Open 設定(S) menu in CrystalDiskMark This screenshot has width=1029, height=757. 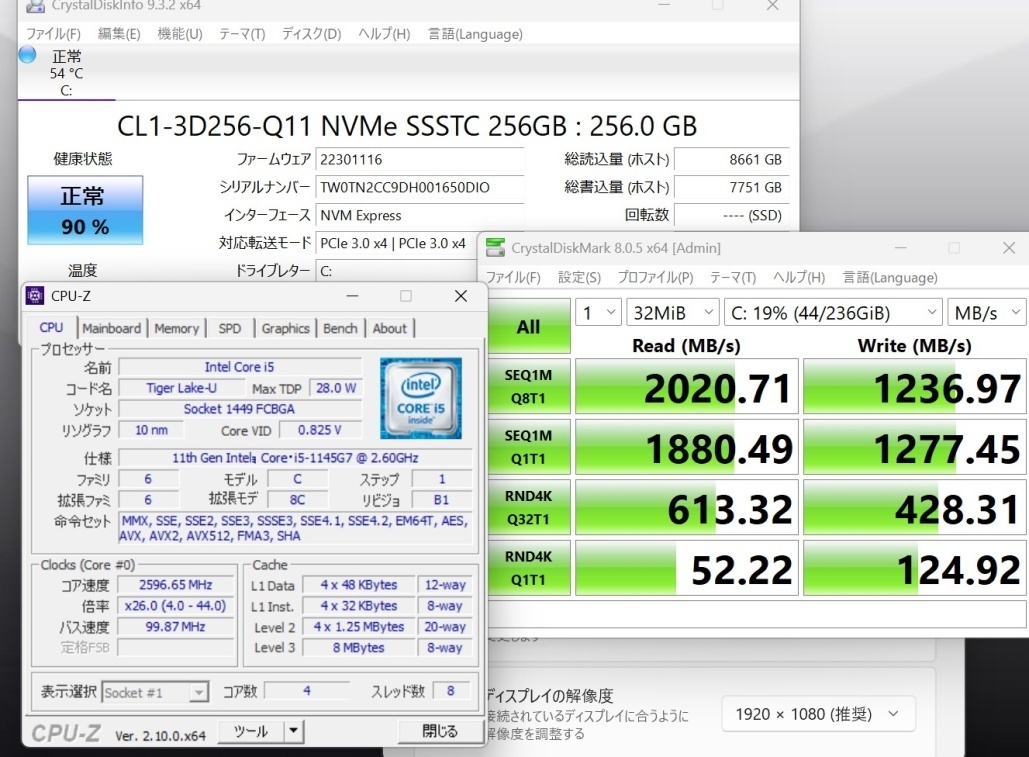click(579, 277)
